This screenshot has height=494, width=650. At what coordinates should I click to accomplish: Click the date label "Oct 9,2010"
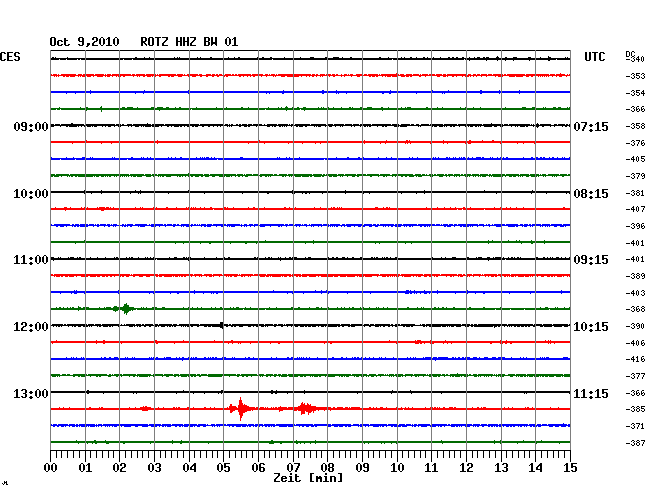pyautogui.click(x=84, y=42)
